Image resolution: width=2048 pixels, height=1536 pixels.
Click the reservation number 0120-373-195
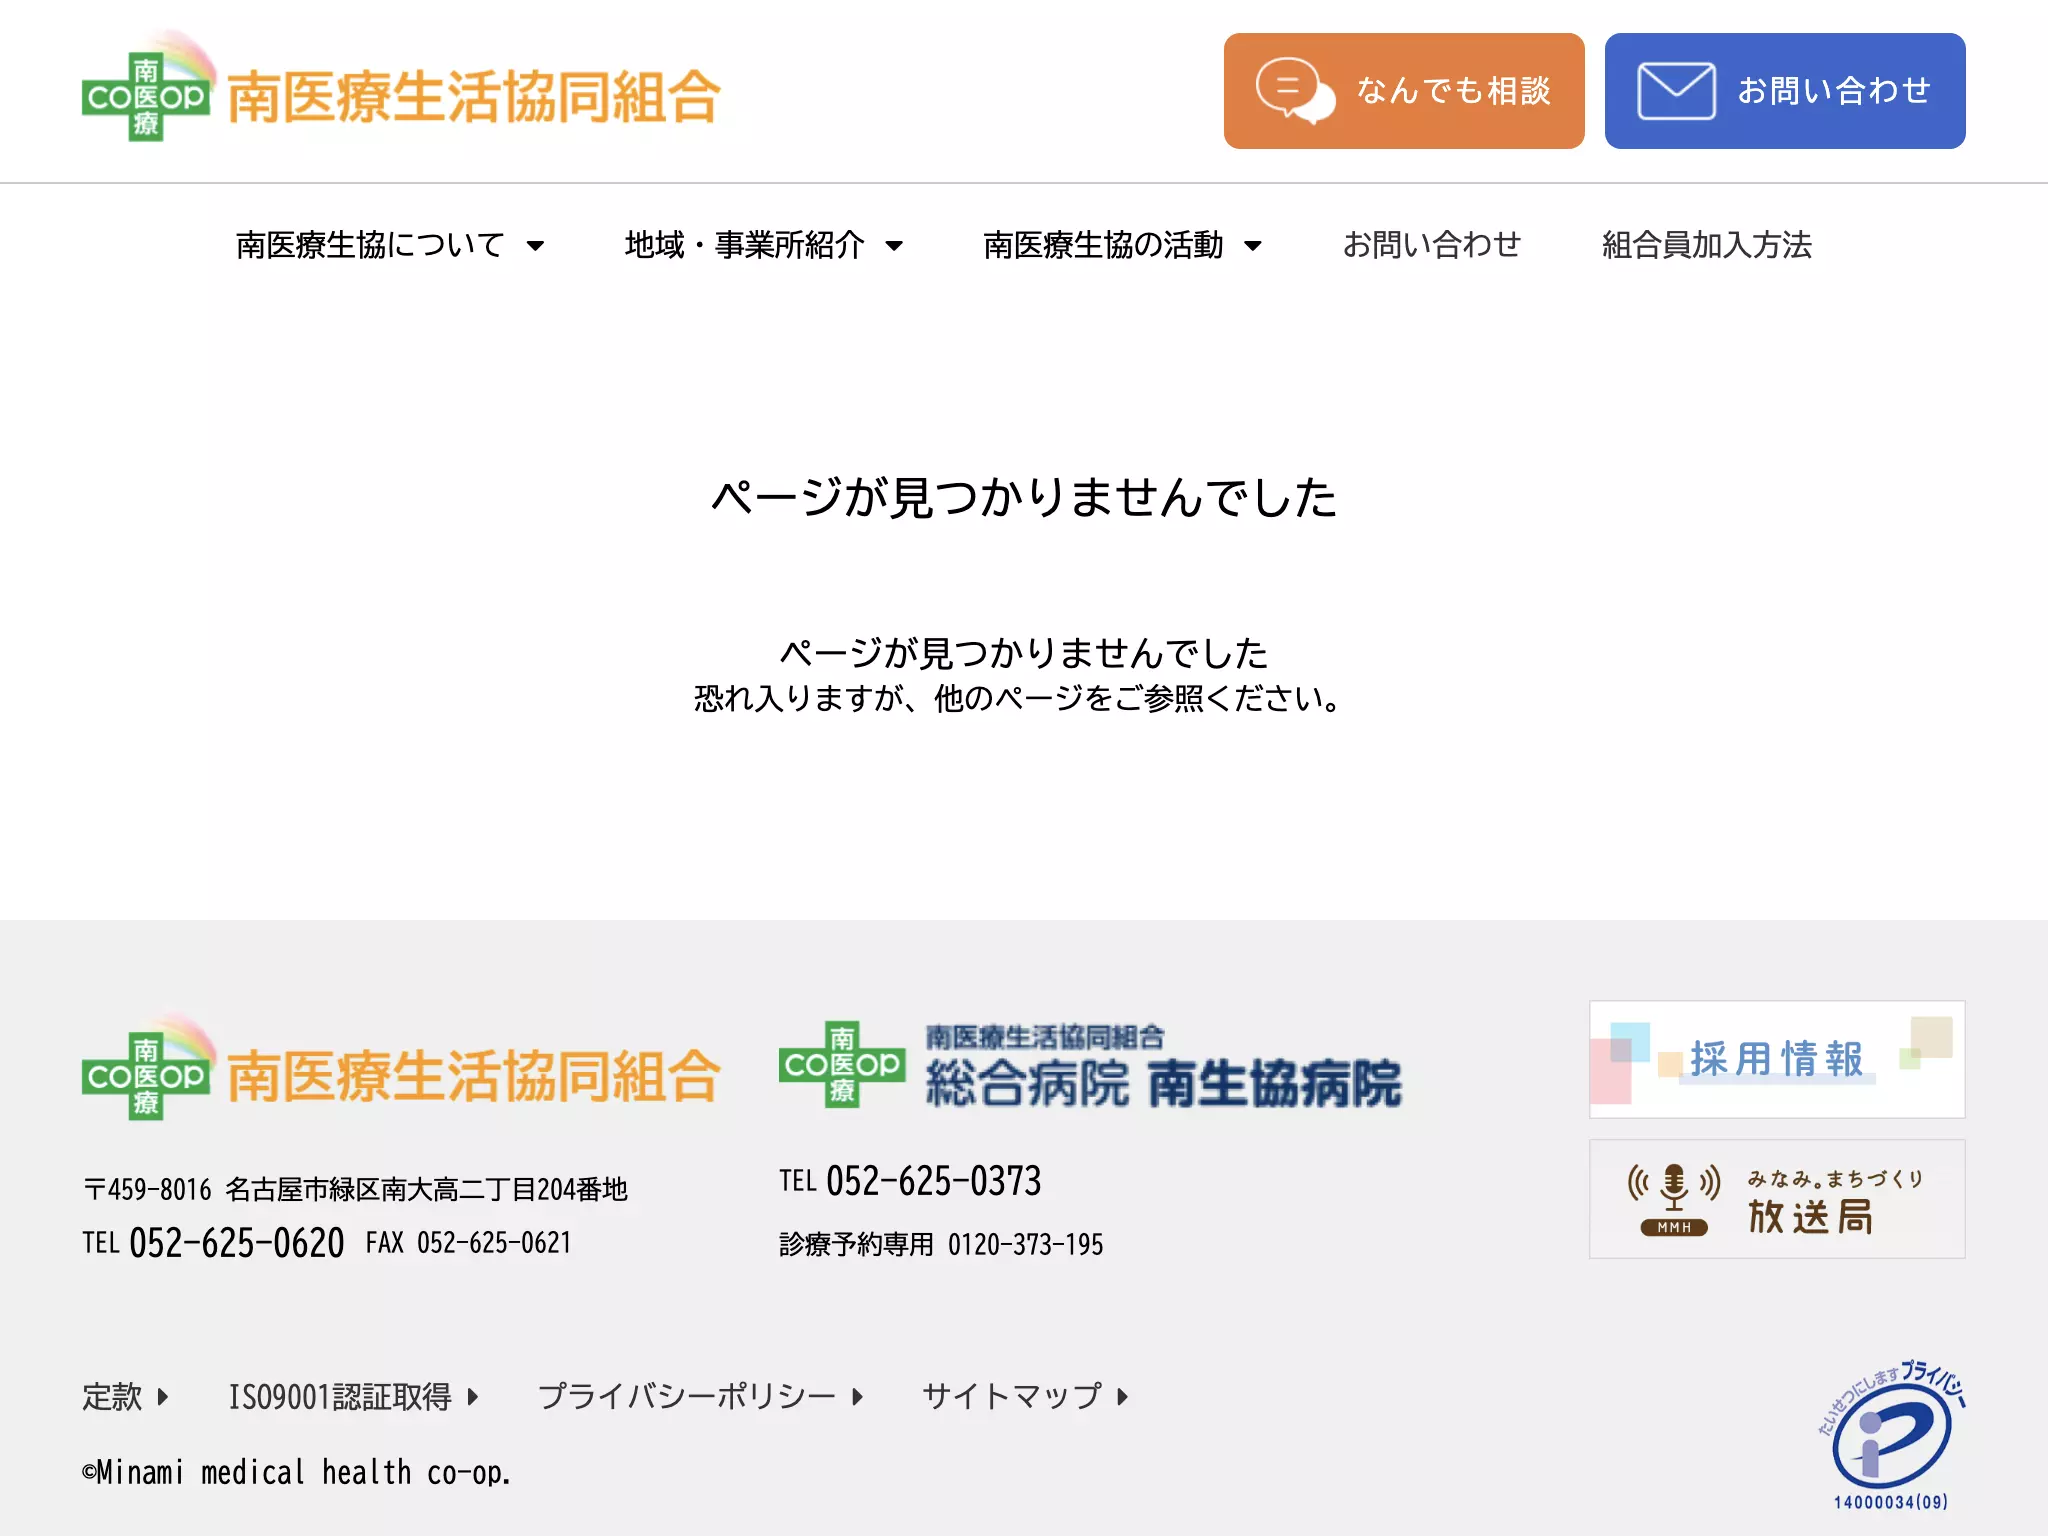point(1026,1245)
